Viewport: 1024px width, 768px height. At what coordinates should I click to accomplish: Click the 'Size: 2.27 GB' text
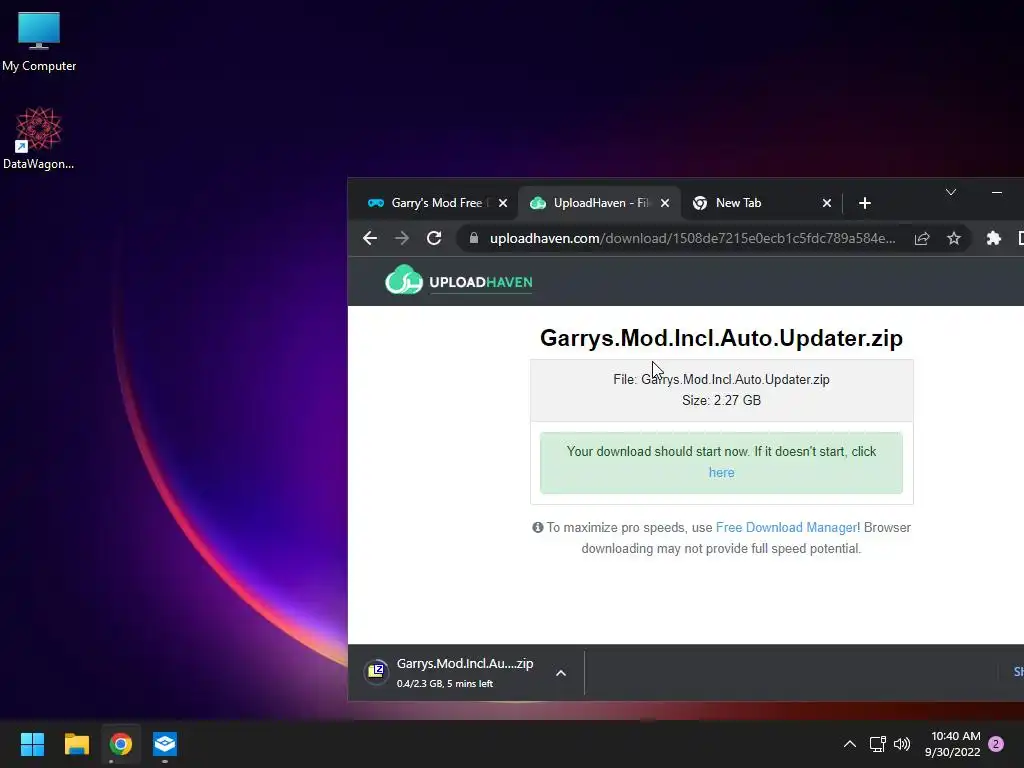pyautogui.click(x=722, y=400)
